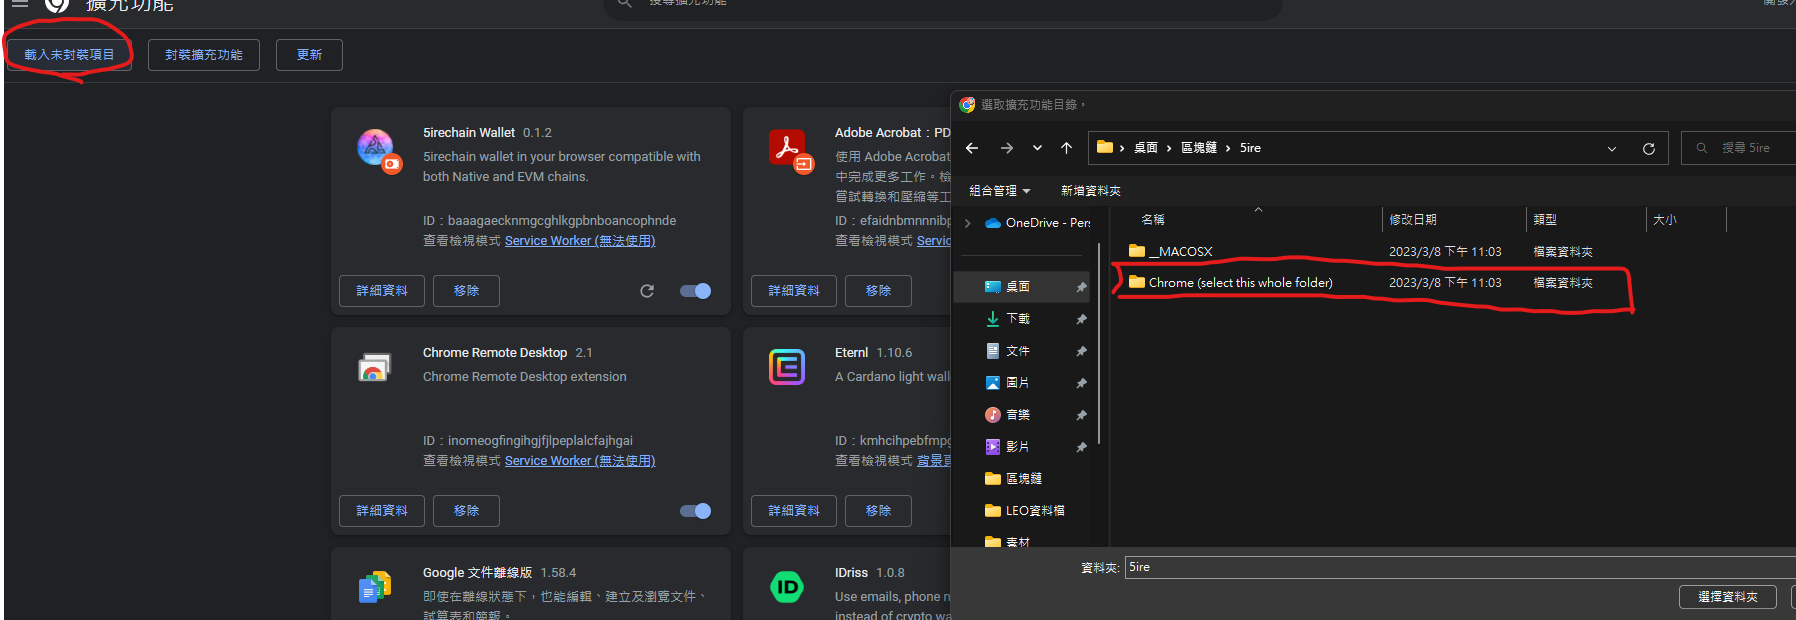Click the pin icon beside 影片
1796x620 pixels.
pyautogui.click(x=1081, y=447)
